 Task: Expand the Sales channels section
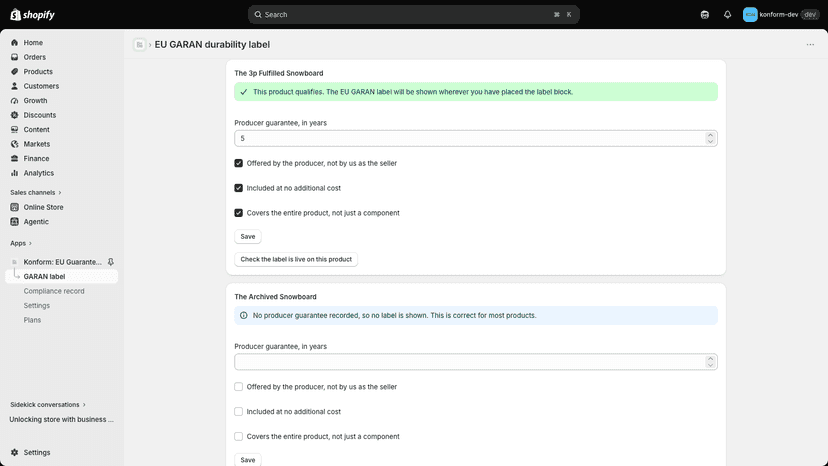coord(36,192)
